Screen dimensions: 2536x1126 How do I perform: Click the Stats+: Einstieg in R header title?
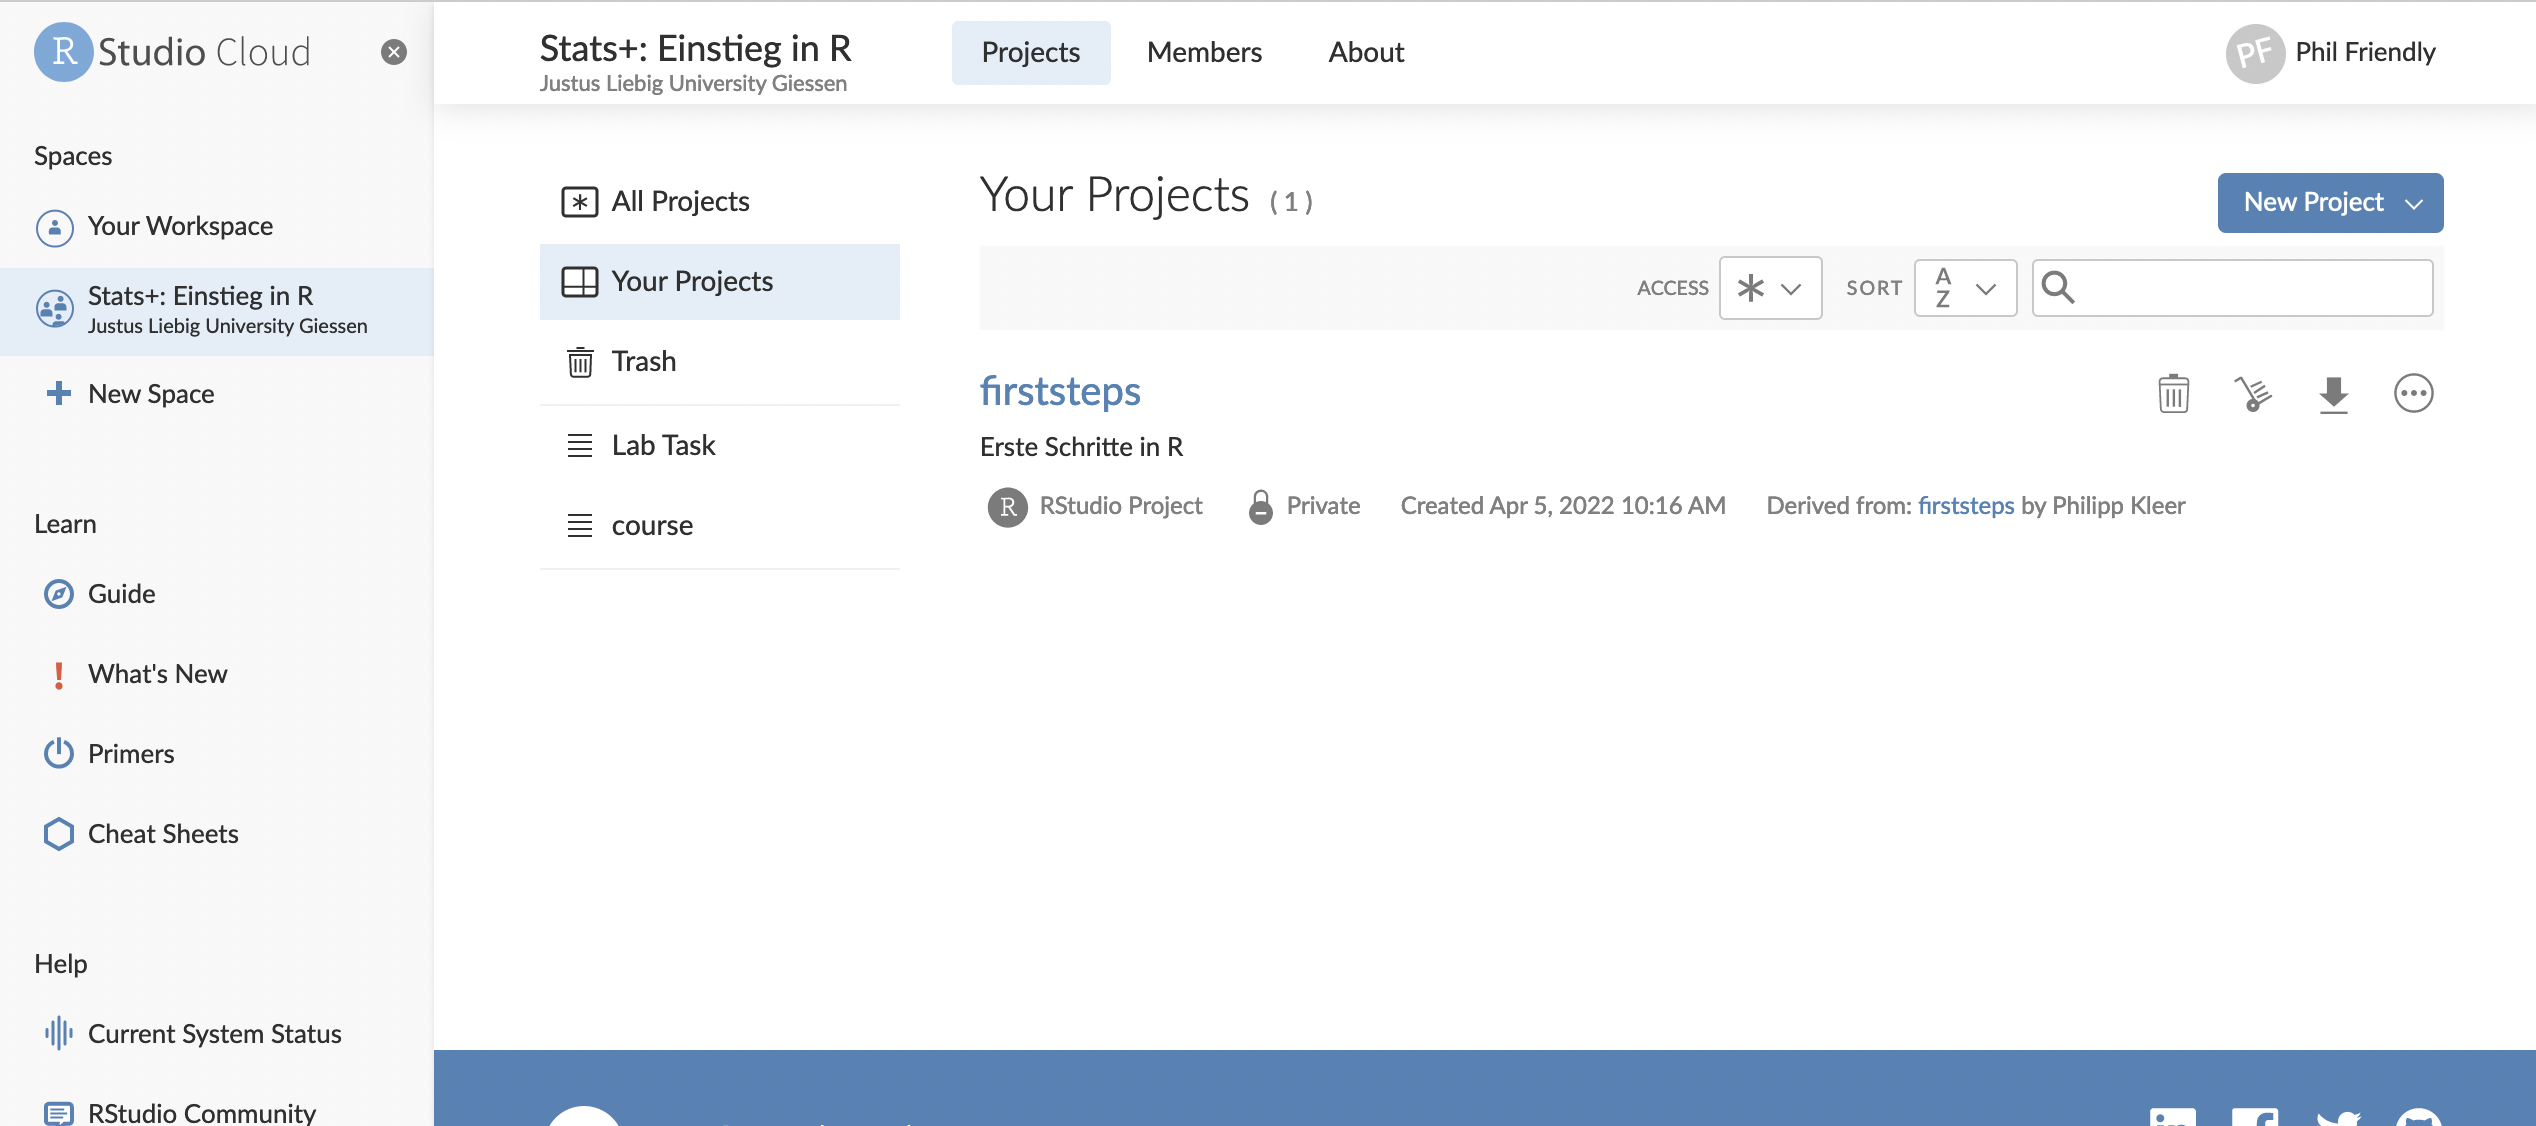pos(695,49)
